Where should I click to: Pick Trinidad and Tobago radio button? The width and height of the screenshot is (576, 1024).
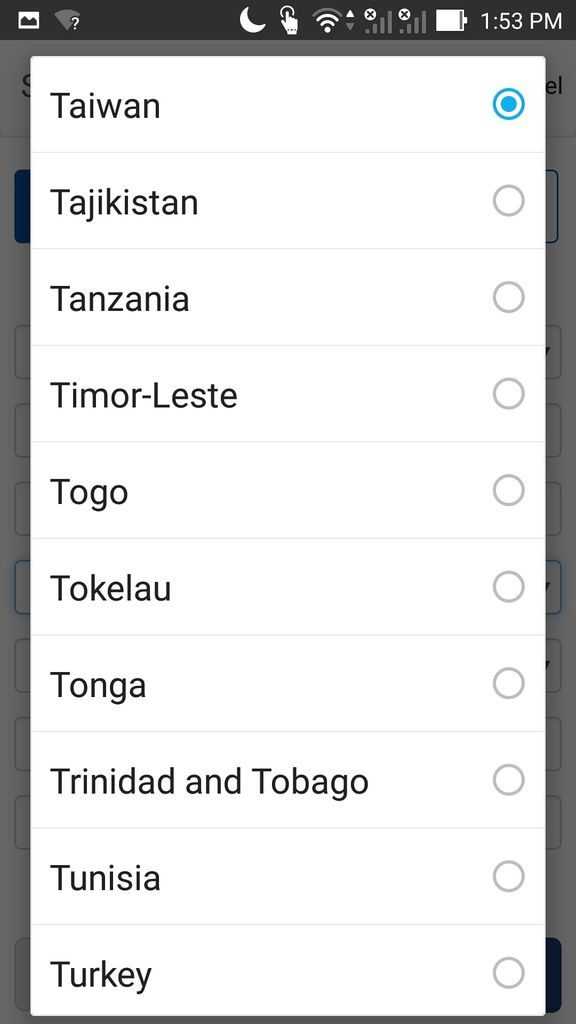[508, 780]
